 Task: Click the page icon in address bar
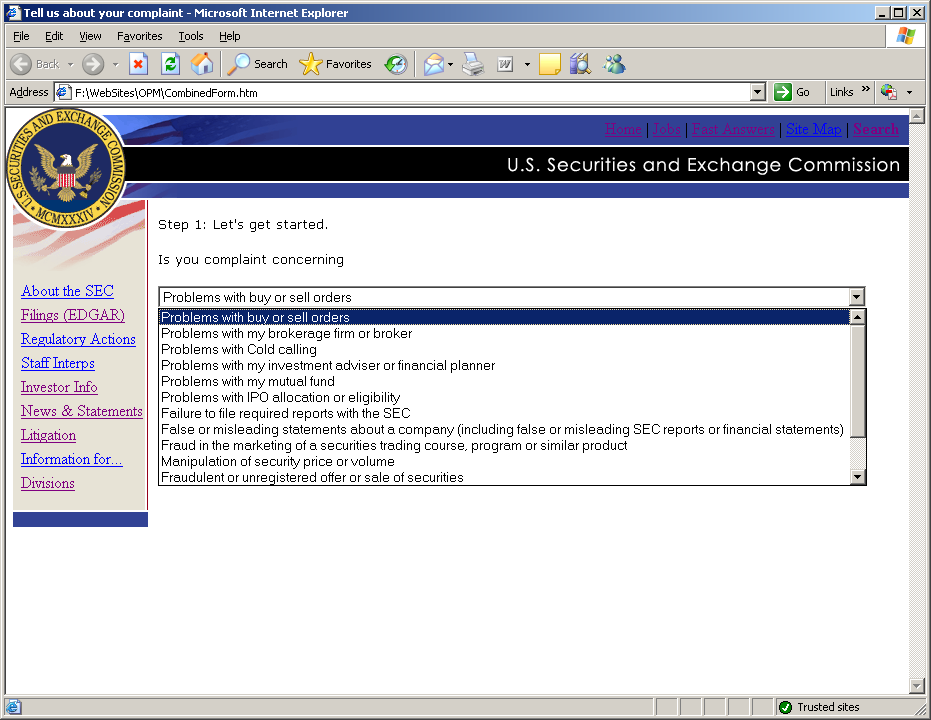click(x=63, y=92)
